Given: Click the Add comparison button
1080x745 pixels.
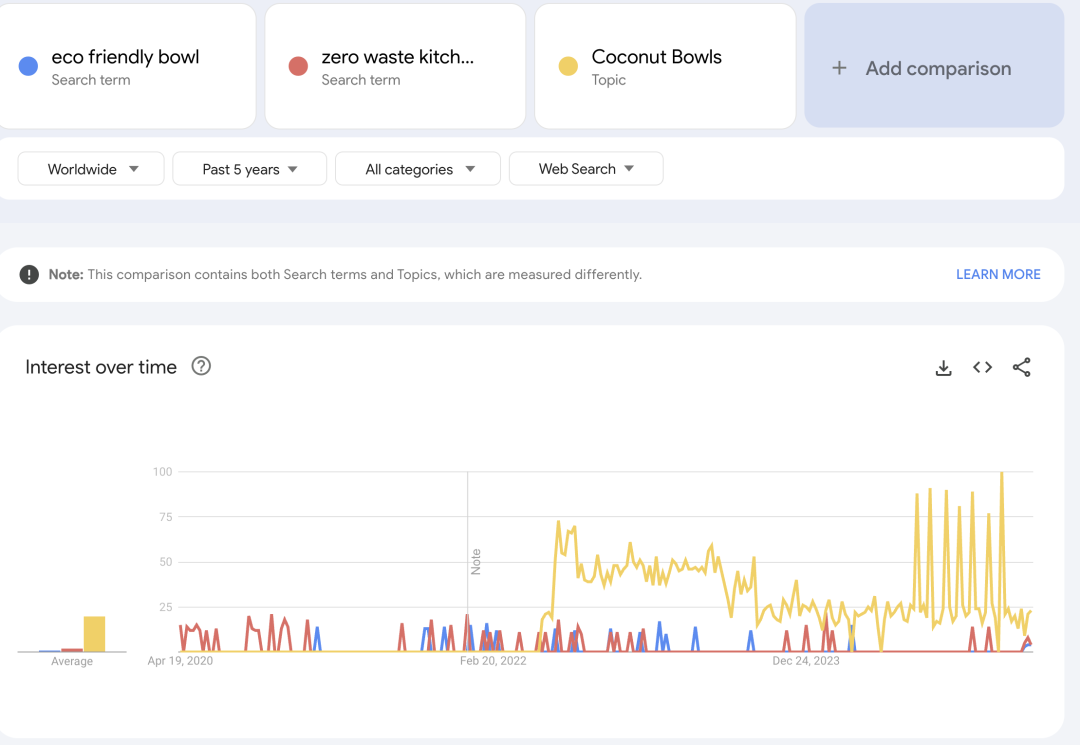Looking at the screenshot, I should (934, 67).
